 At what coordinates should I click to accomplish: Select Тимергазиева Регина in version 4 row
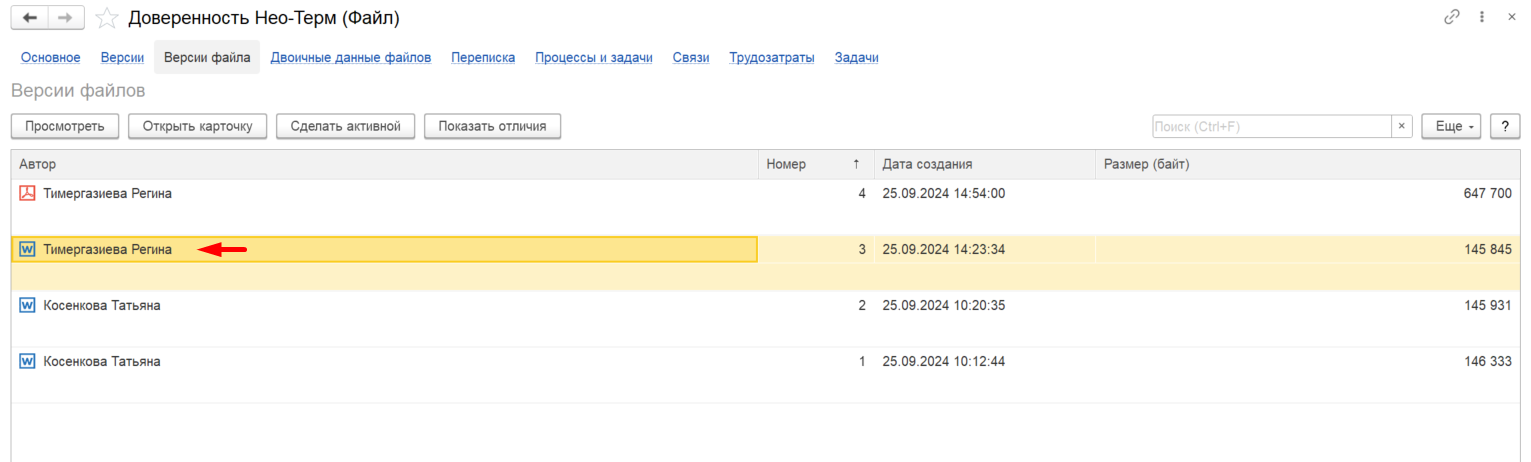tap(108, 194)
